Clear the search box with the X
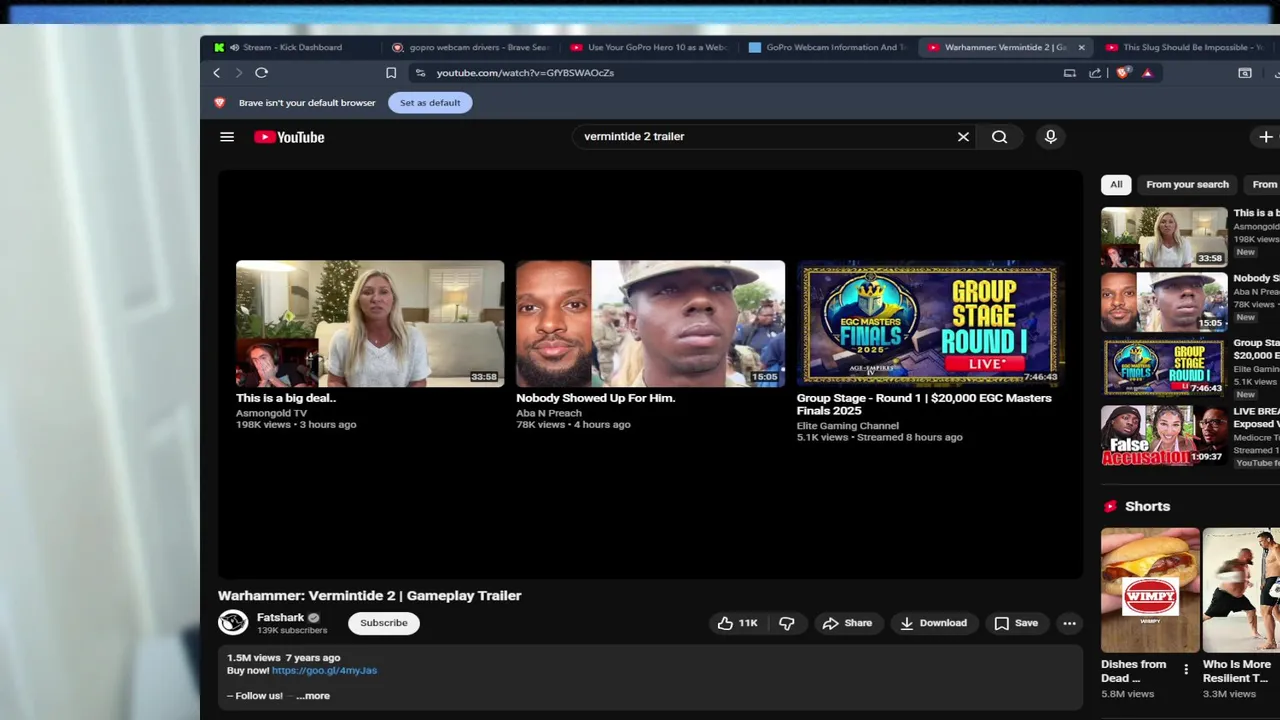 963,137
